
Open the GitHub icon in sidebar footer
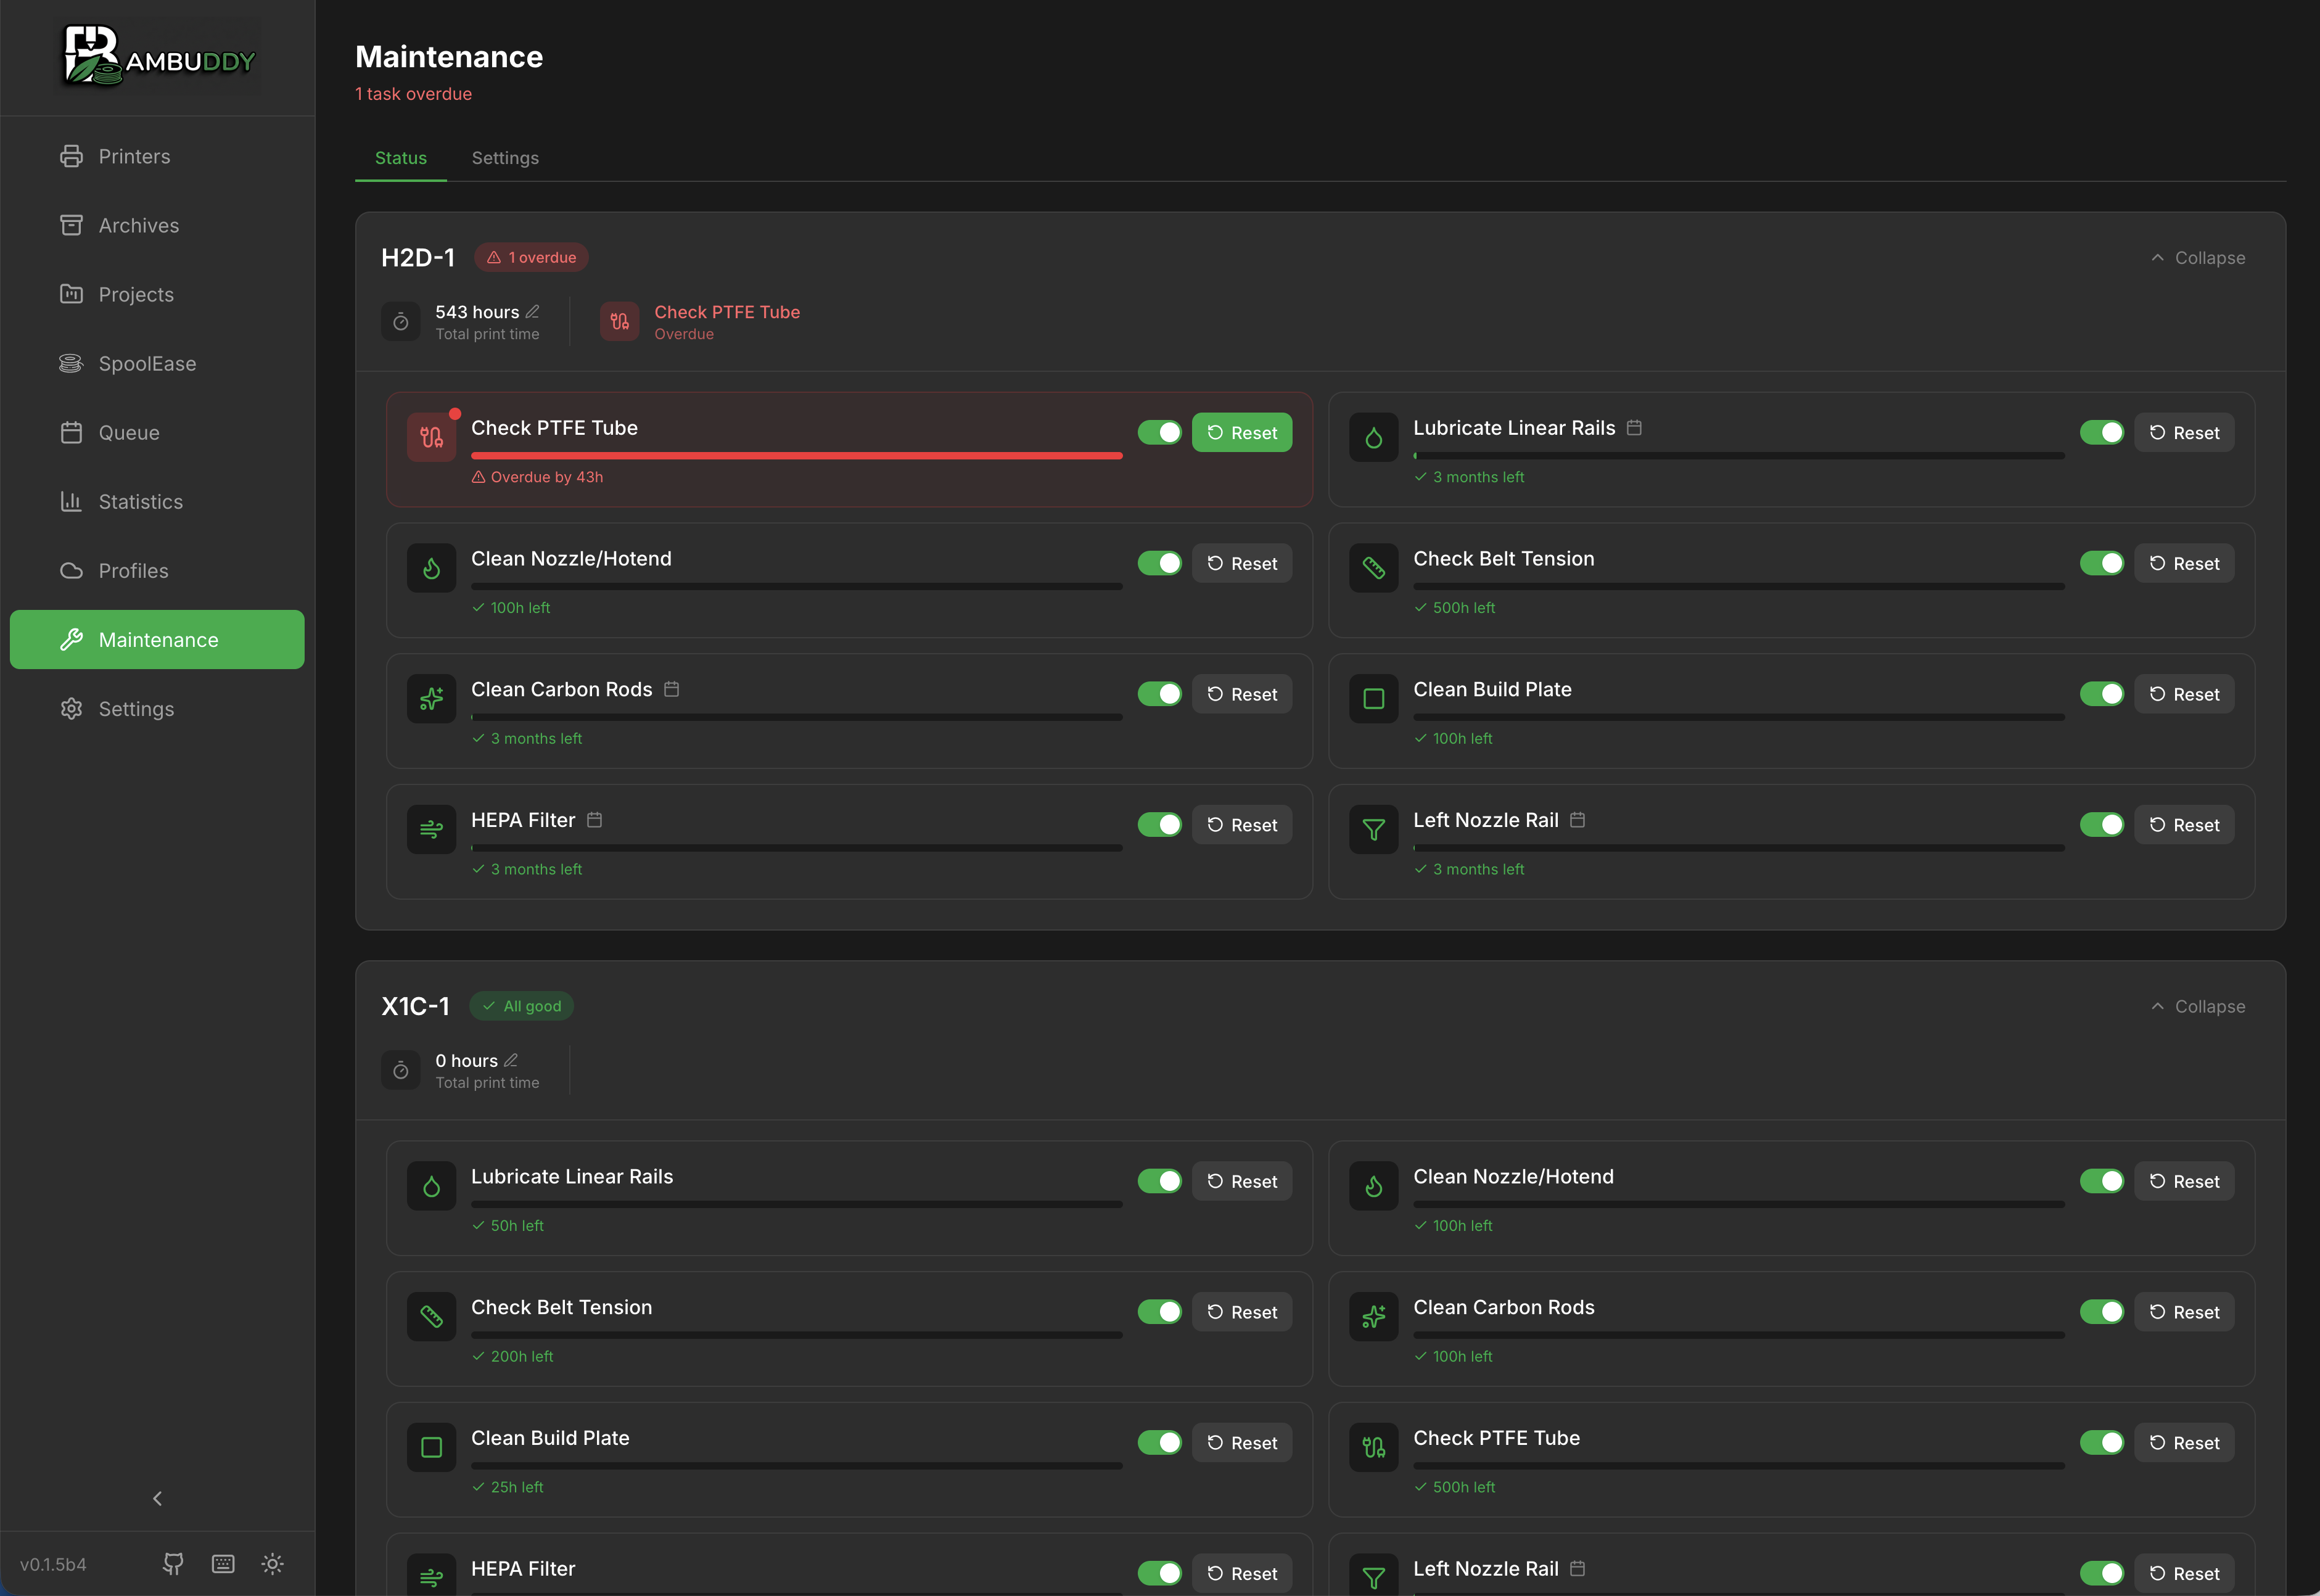173,1563
